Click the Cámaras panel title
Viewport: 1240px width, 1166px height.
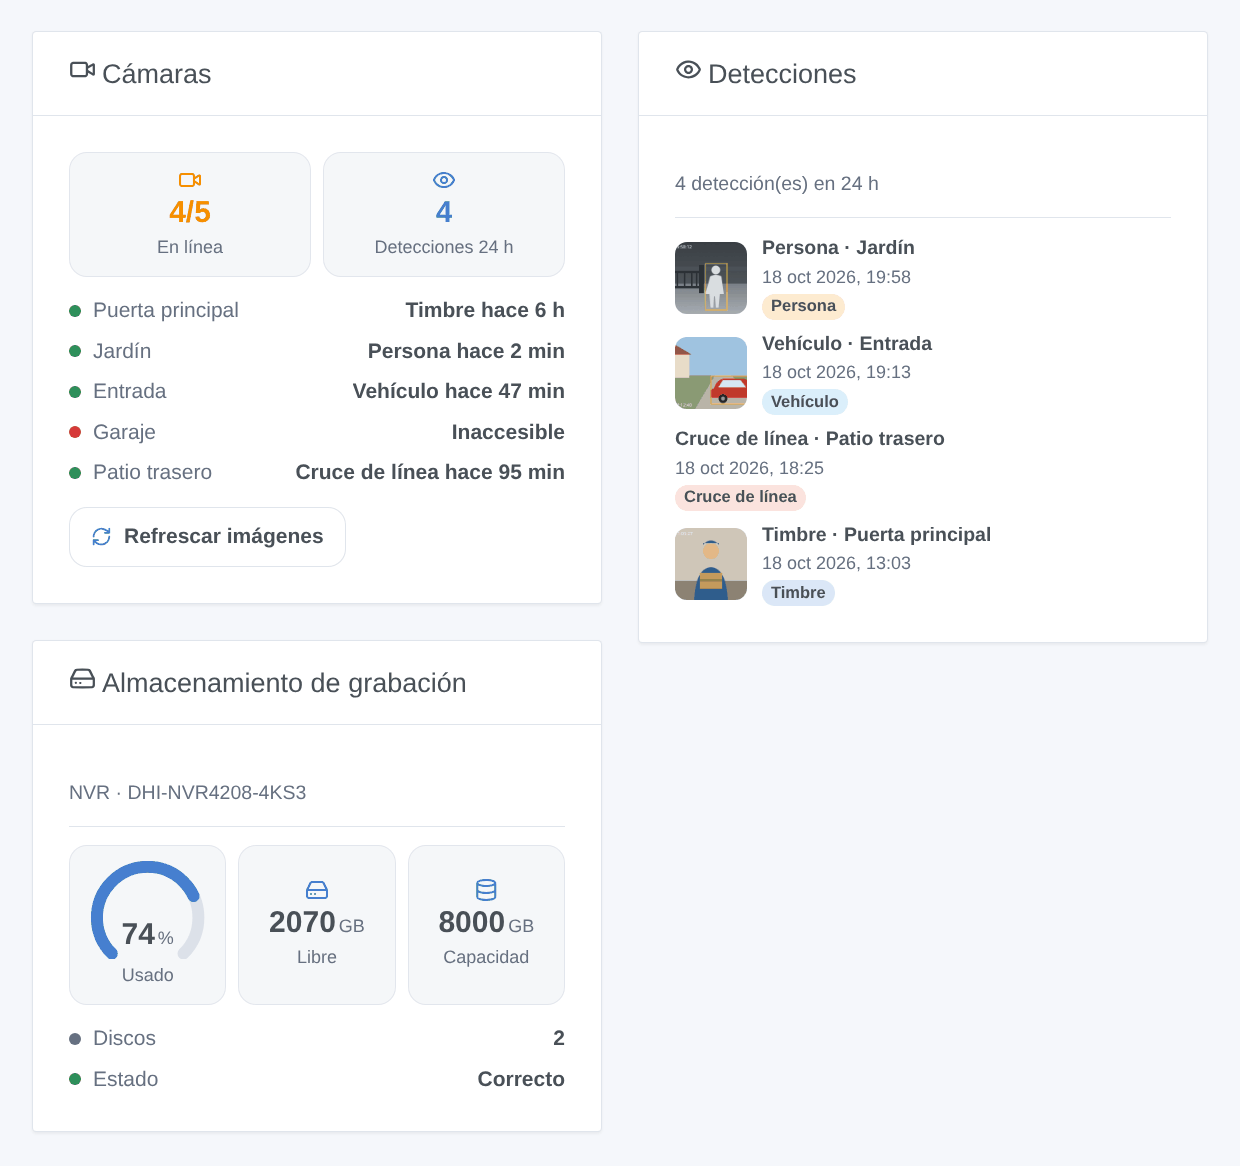pos(157,74)
